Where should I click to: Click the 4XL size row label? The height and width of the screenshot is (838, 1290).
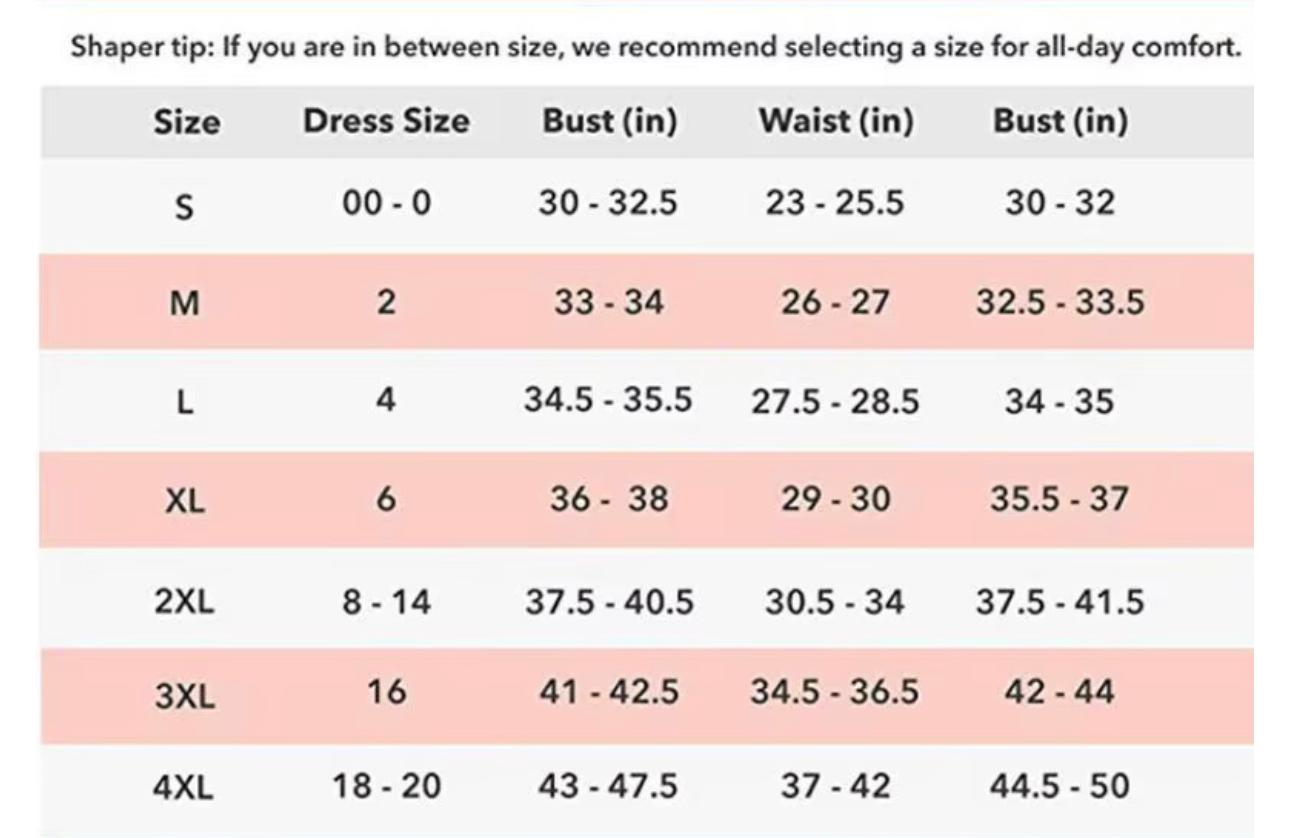coord(184,788)
